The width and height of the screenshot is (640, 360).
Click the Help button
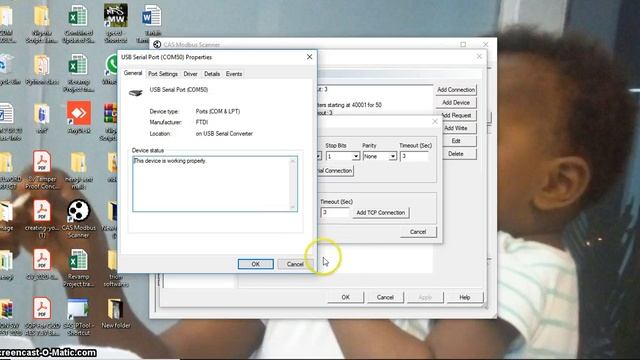464,297
